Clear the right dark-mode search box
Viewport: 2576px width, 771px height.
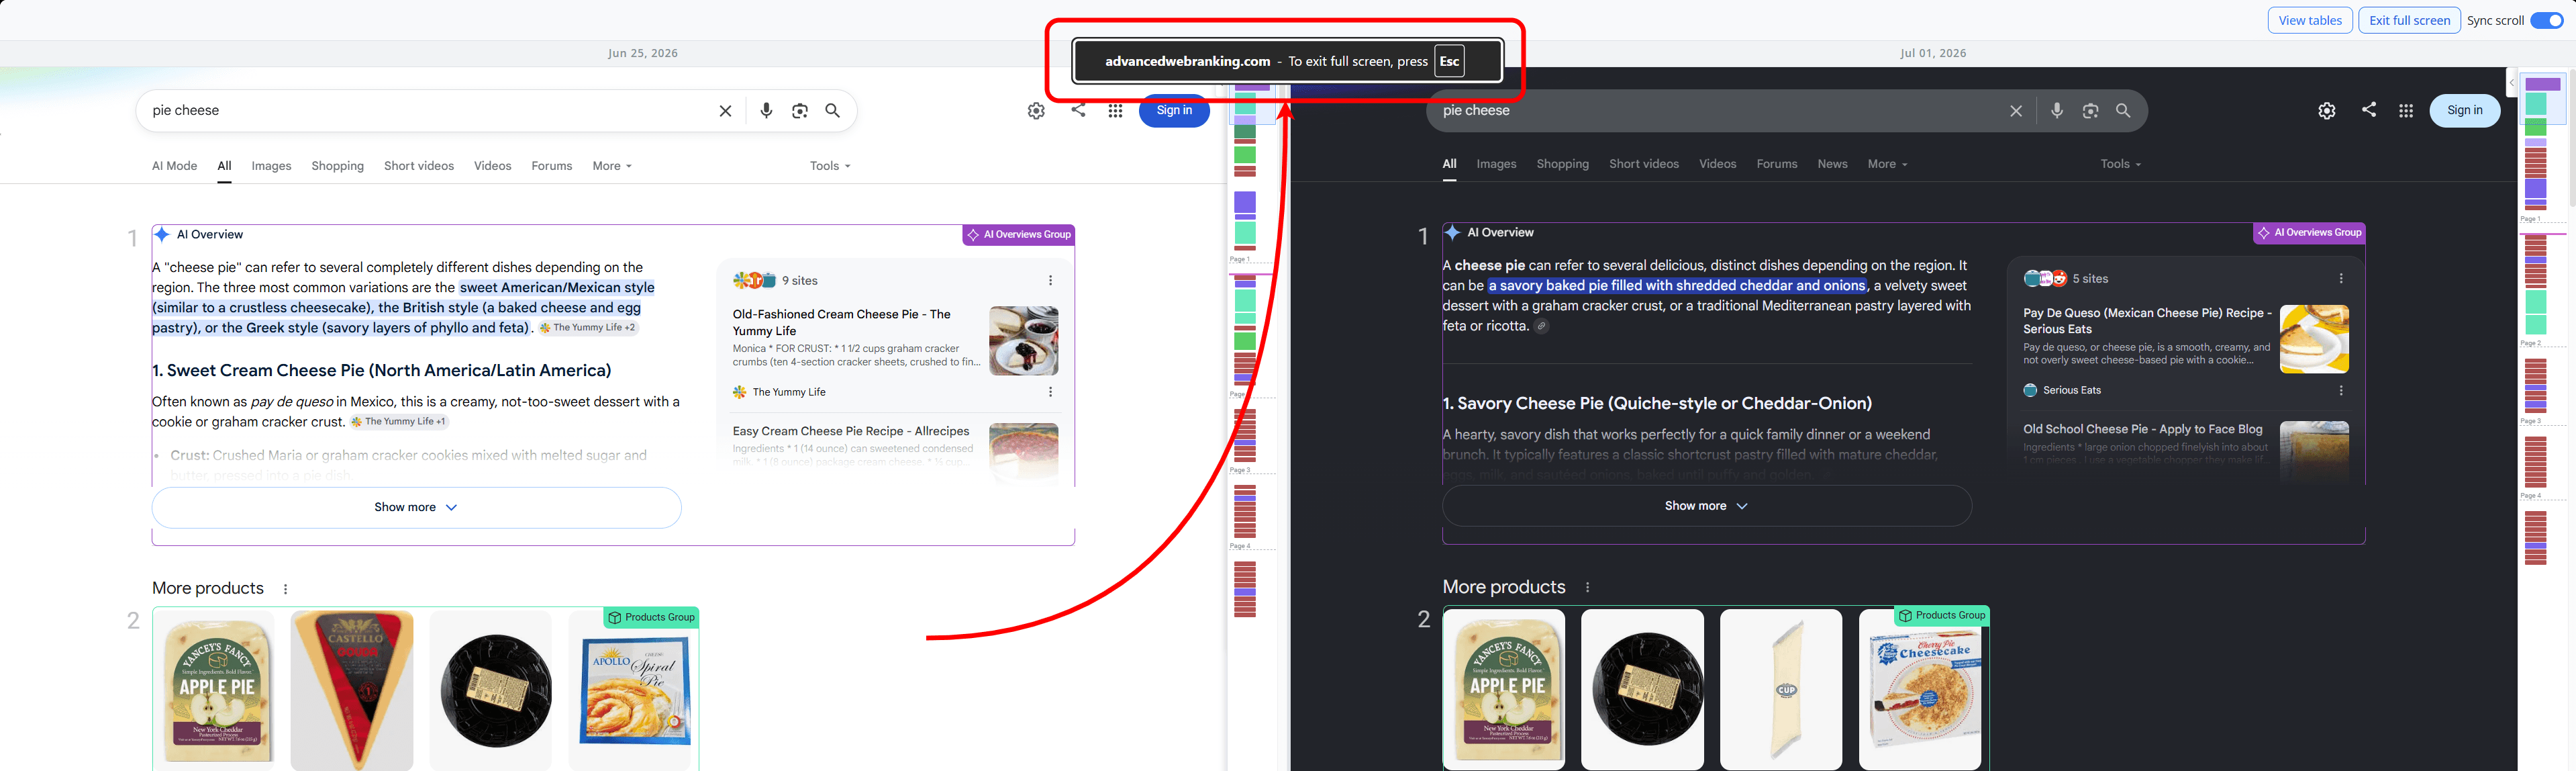point(2016,111)
